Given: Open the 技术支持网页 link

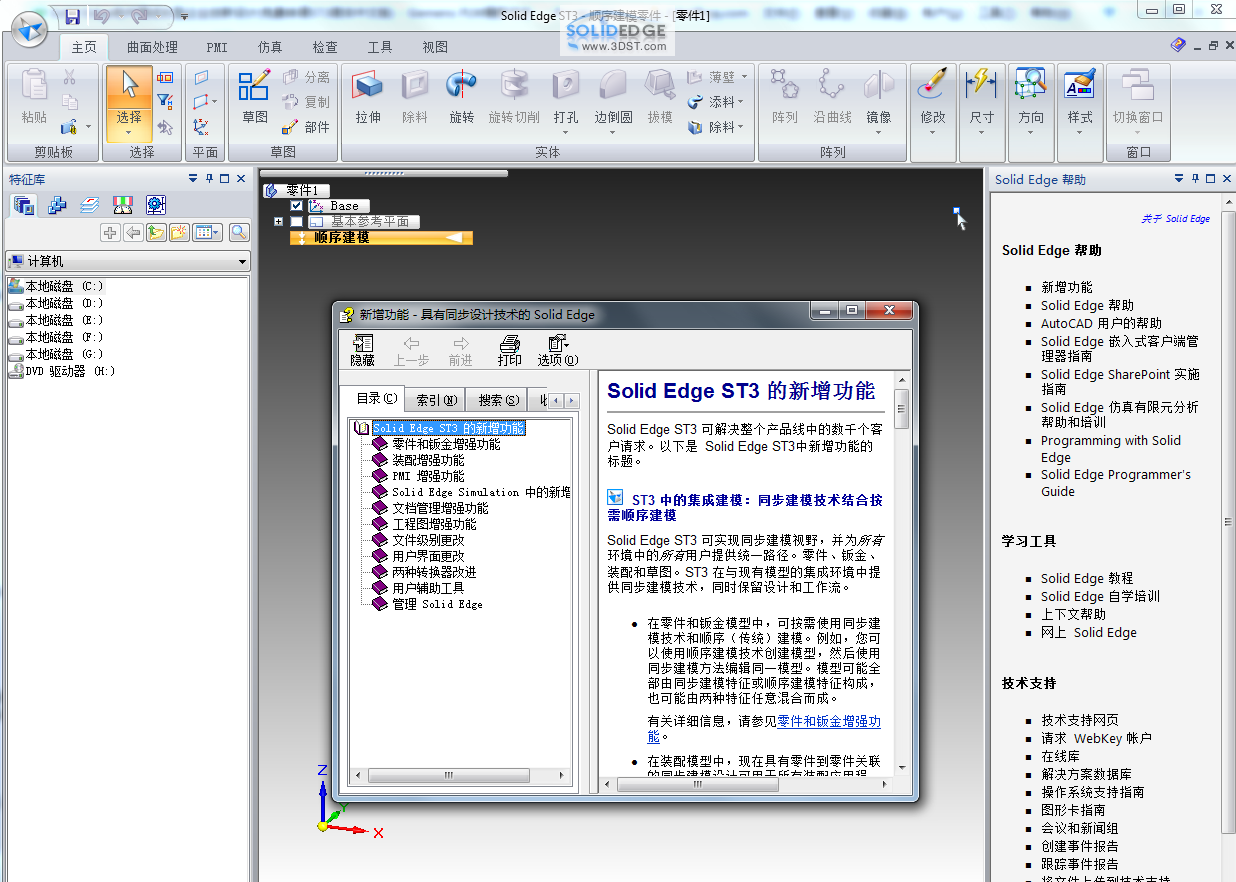Looking at the screenshot, I should pyautogui.click(x=1079, y=720).
